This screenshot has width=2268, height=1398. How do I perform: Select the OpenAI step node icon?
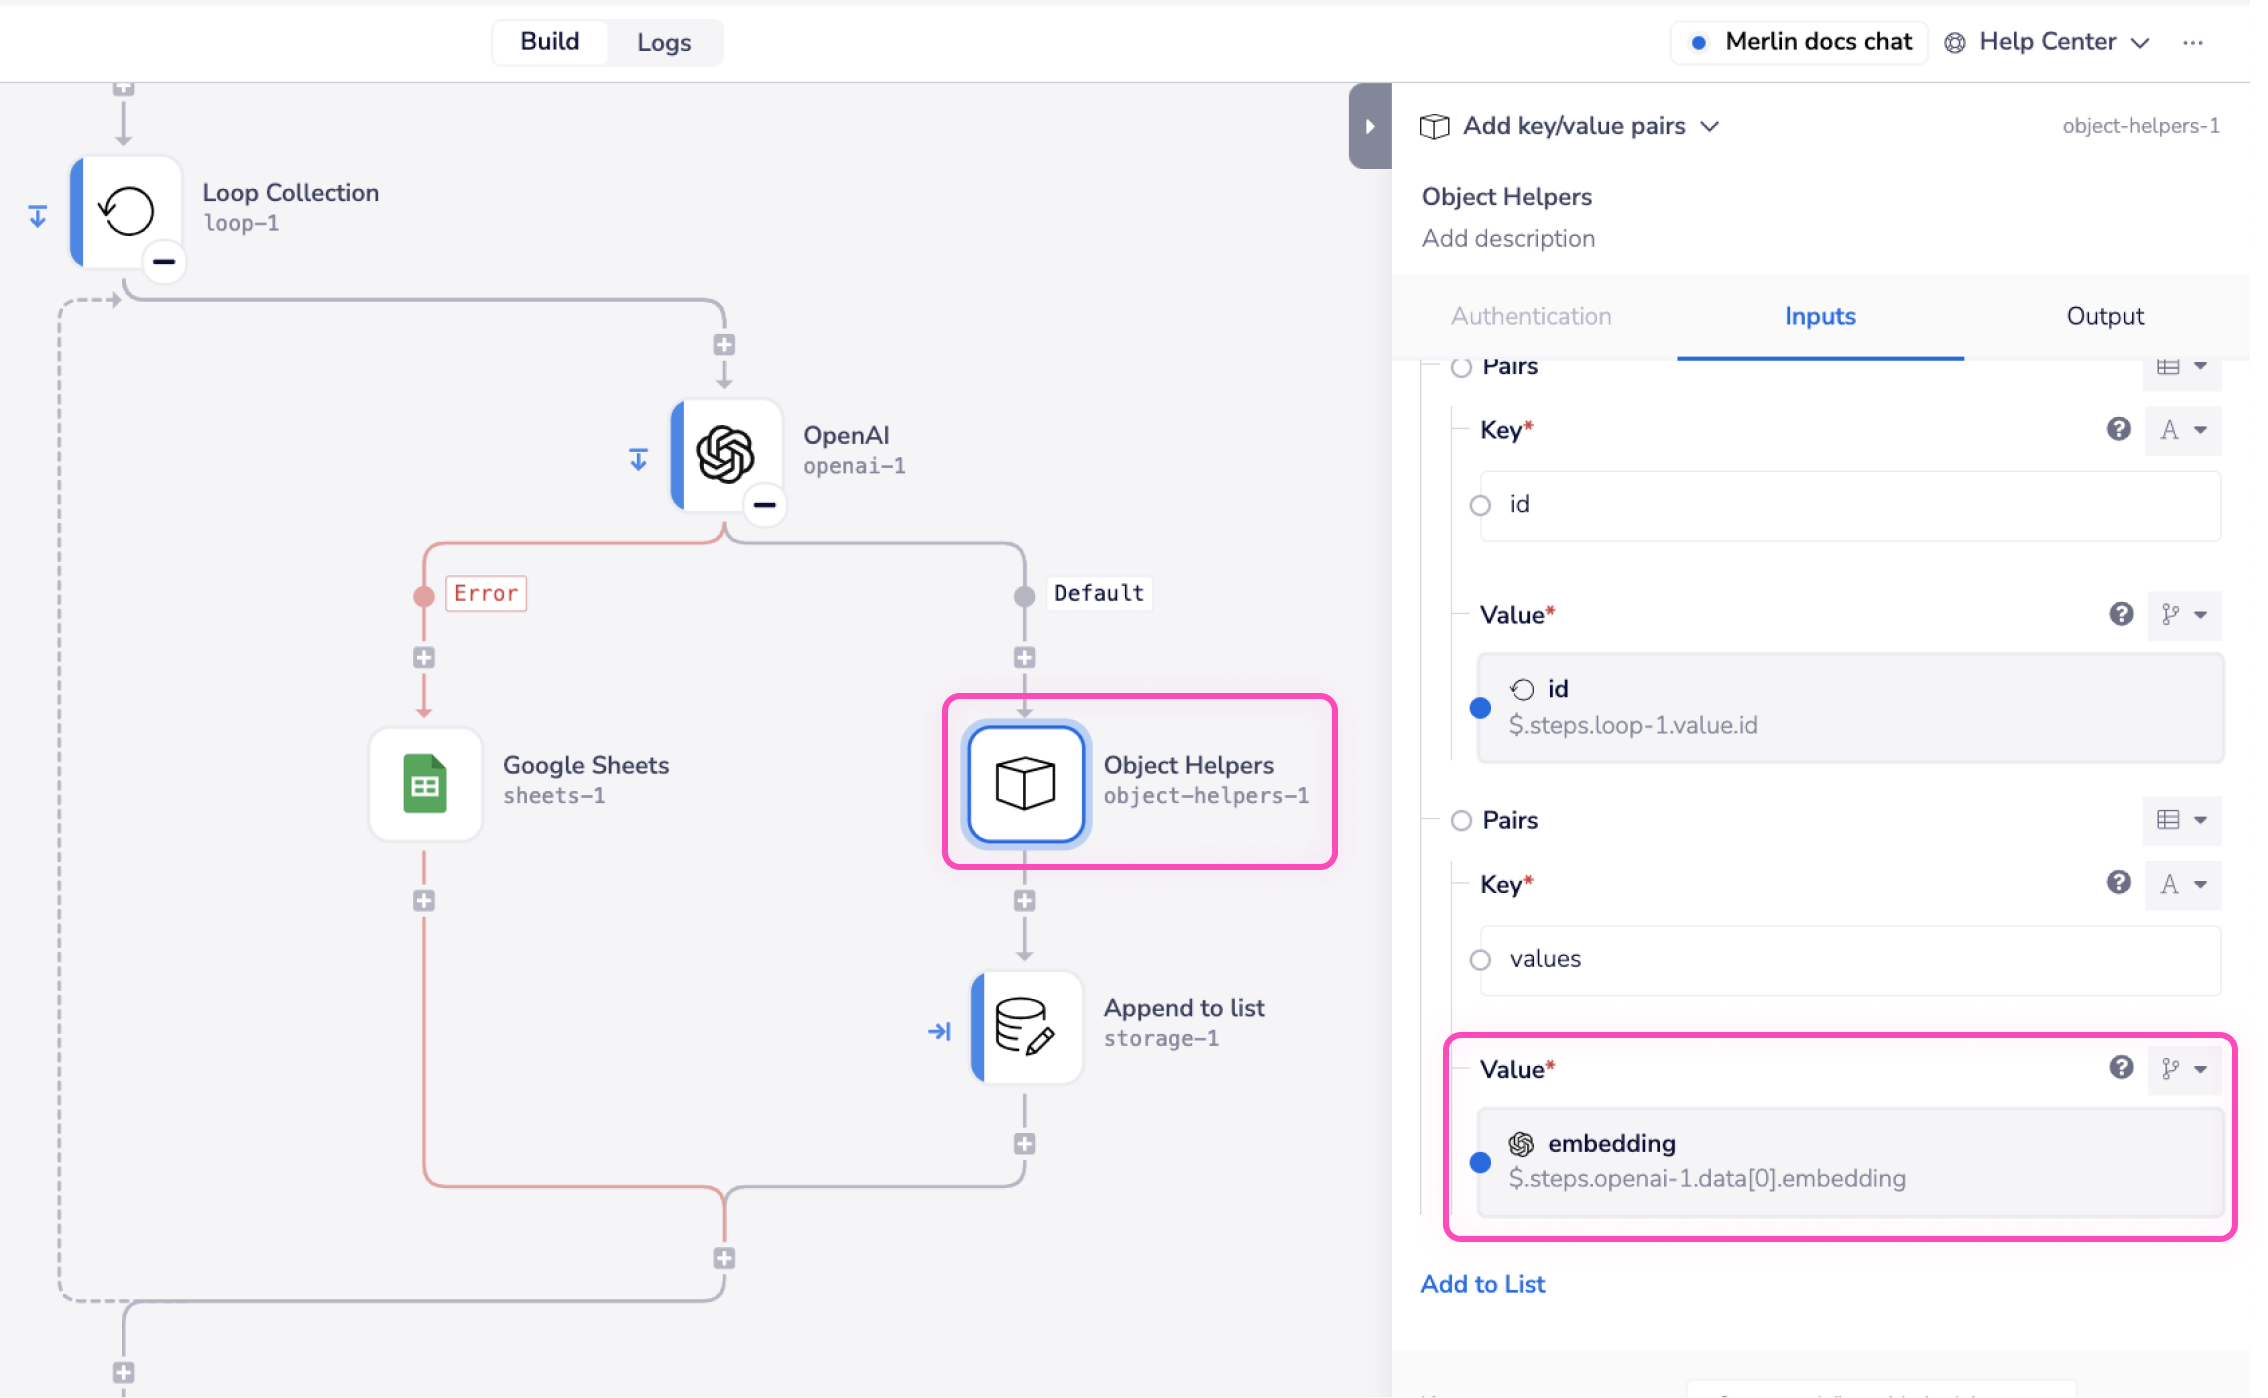click(x=726, y=454)
